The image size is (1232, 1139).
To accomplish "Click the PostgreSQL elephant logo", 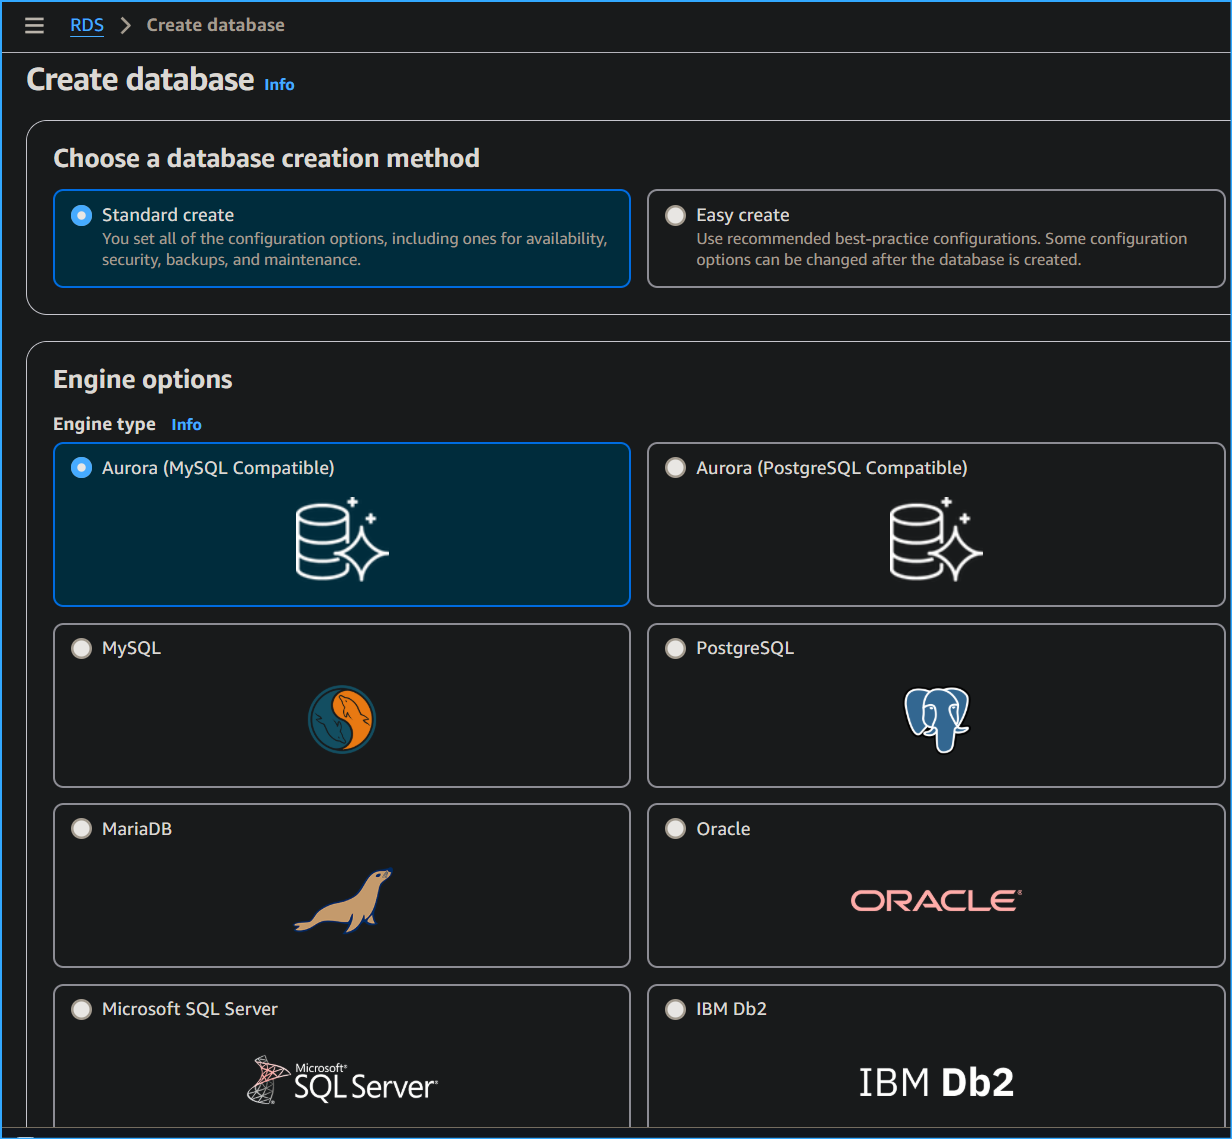I will click(936, 719).
